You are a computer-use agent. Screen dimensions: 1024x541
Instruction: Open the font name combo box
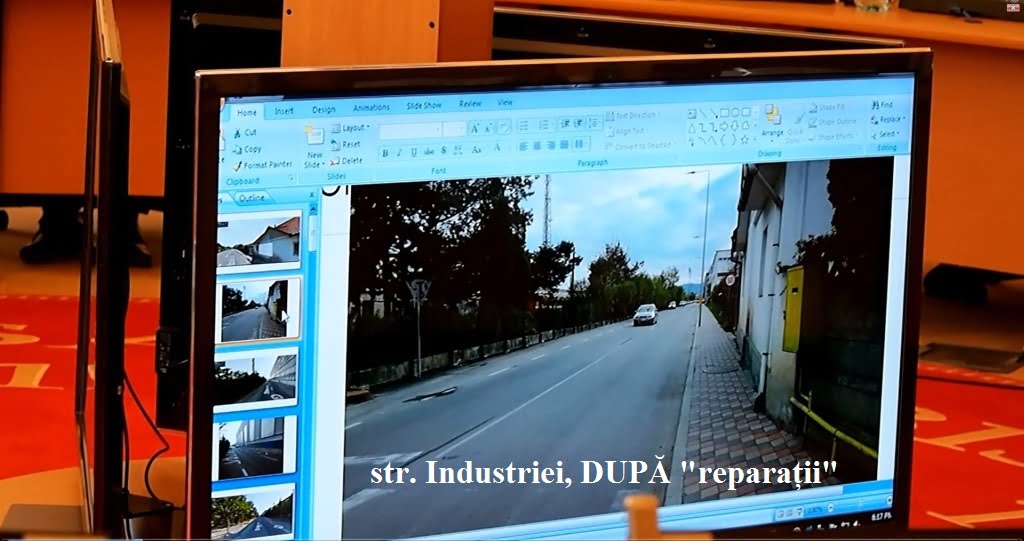pyautogui.click(x=408, y=130)
